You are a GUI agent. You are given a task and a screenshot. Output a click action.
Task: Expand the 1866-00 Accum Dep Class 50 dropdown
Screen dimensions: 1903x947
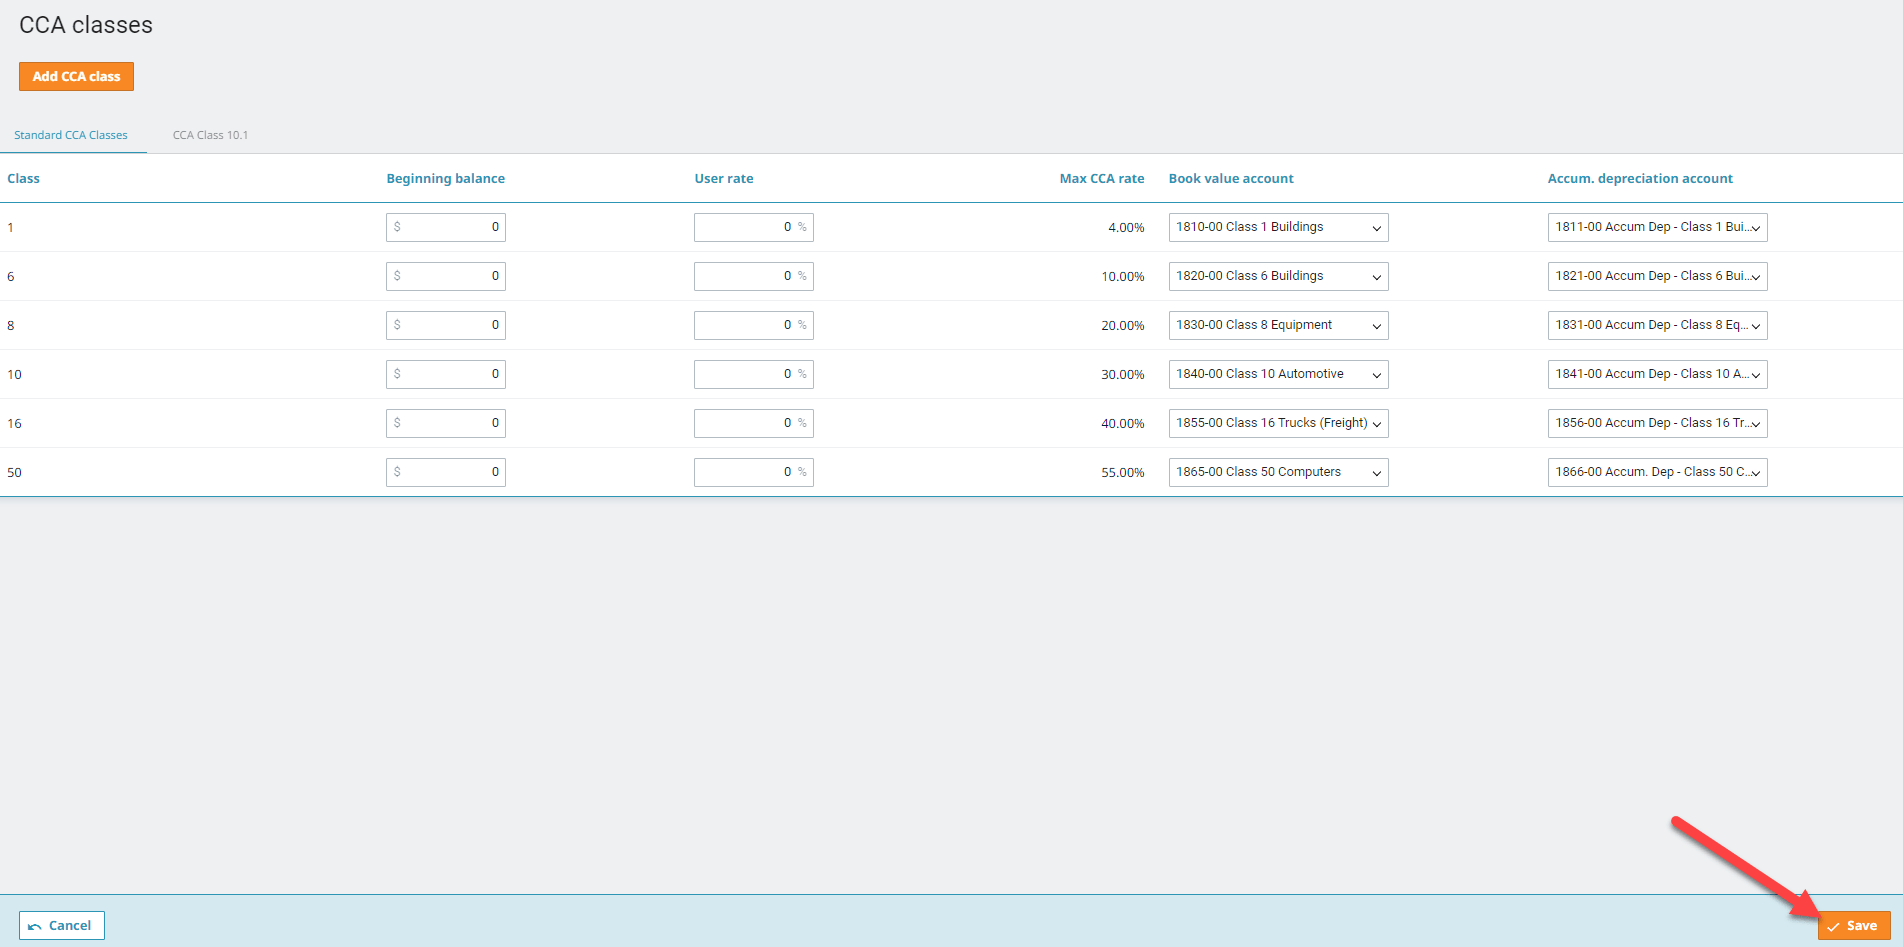click(x=1657, y=472)
